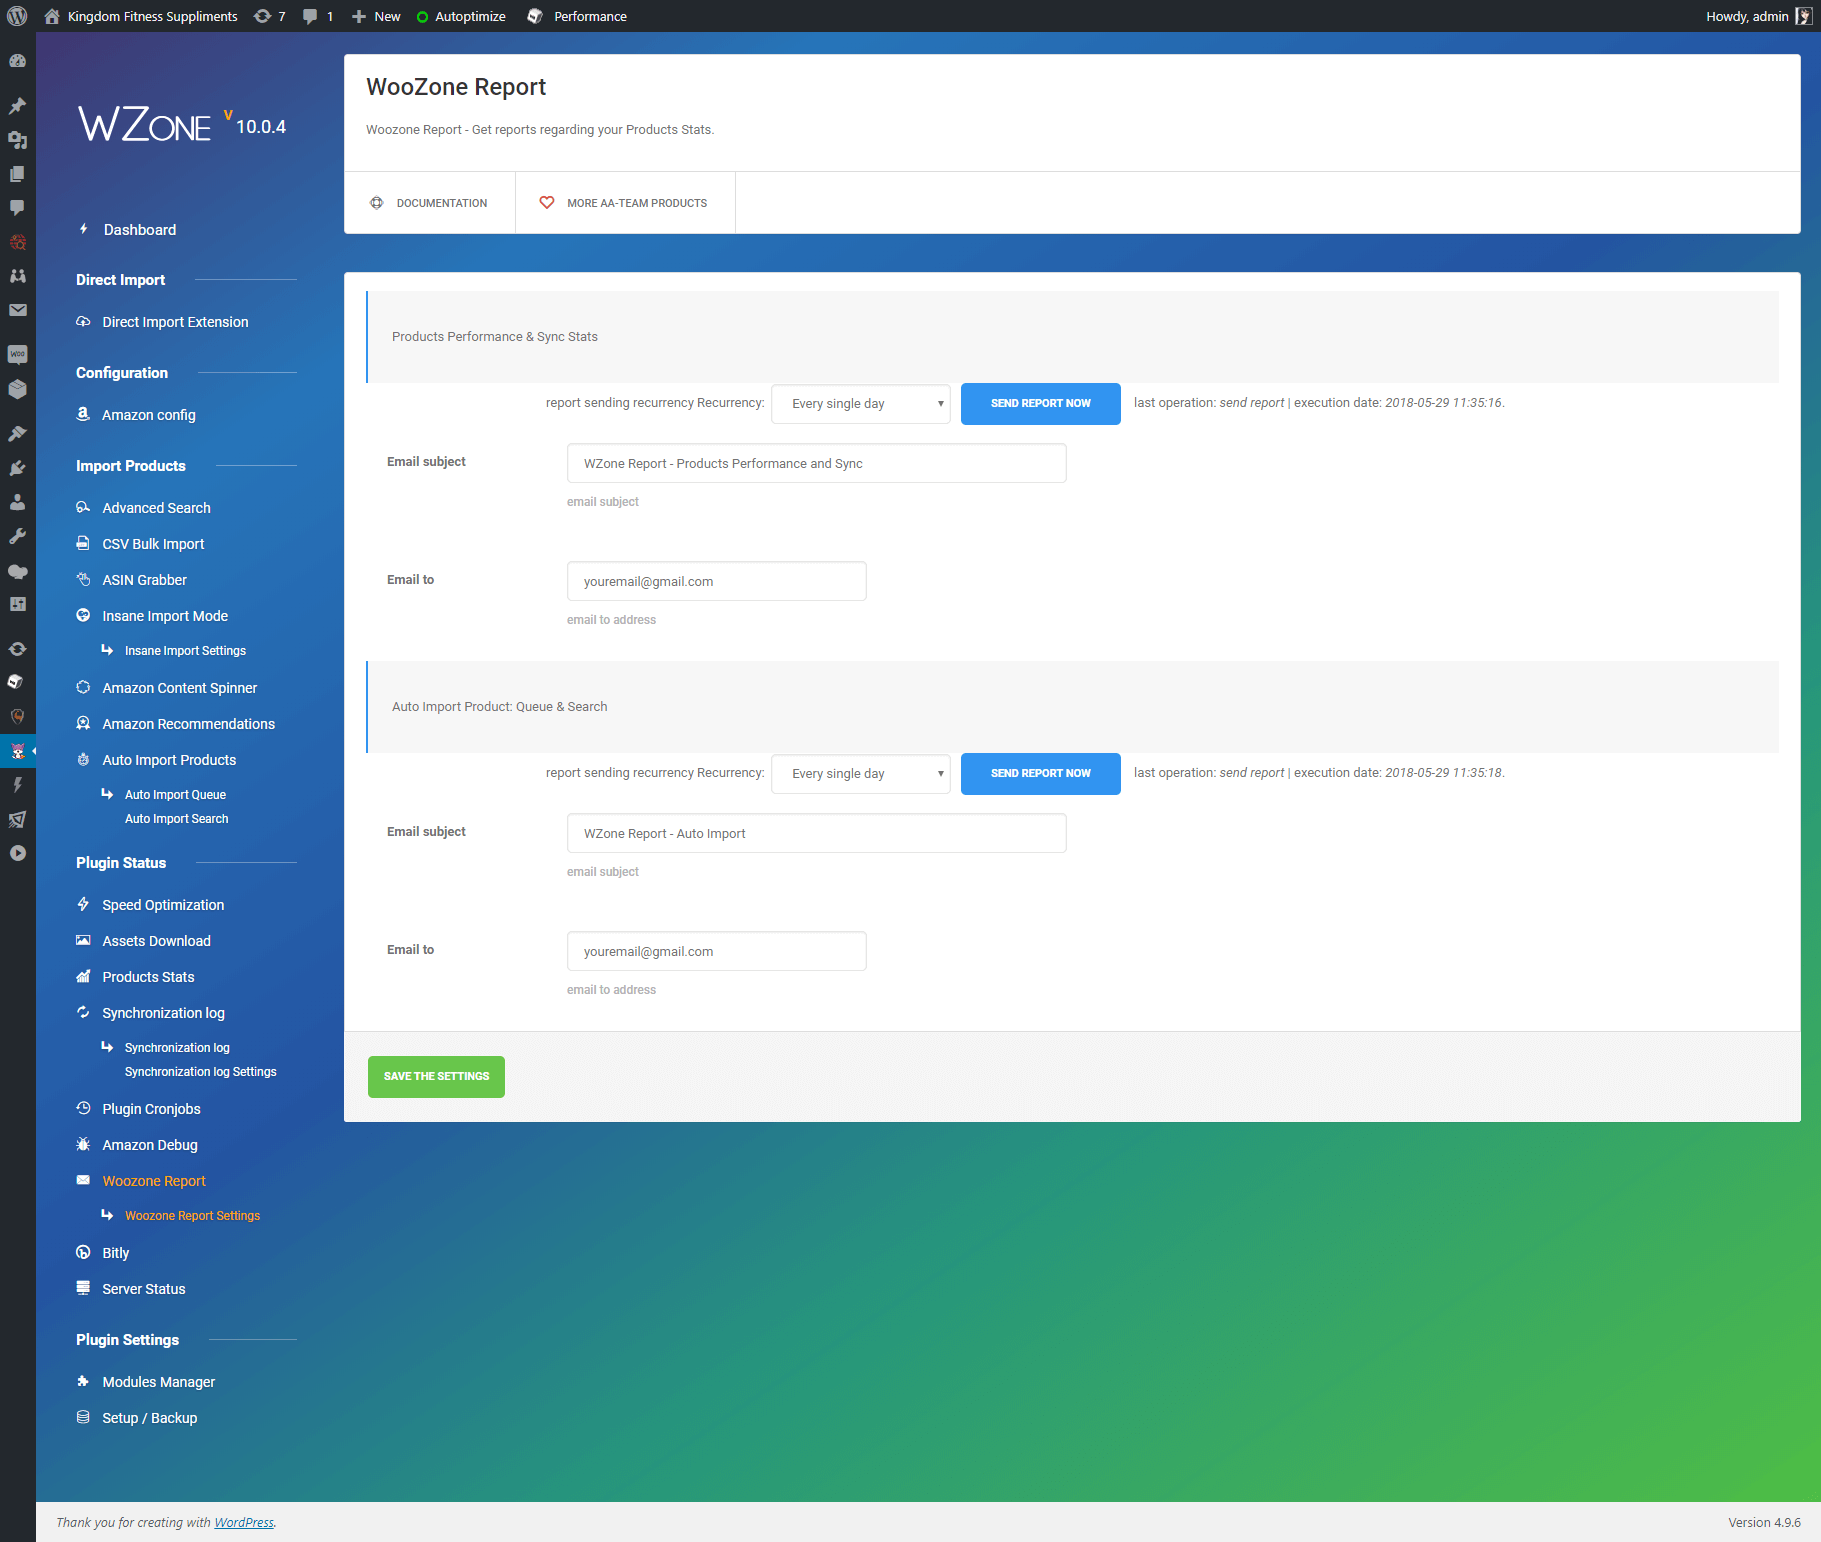Edit Email to field under Products Performance
Viewport: 1821px width, 1542px height.
[717, 581]
